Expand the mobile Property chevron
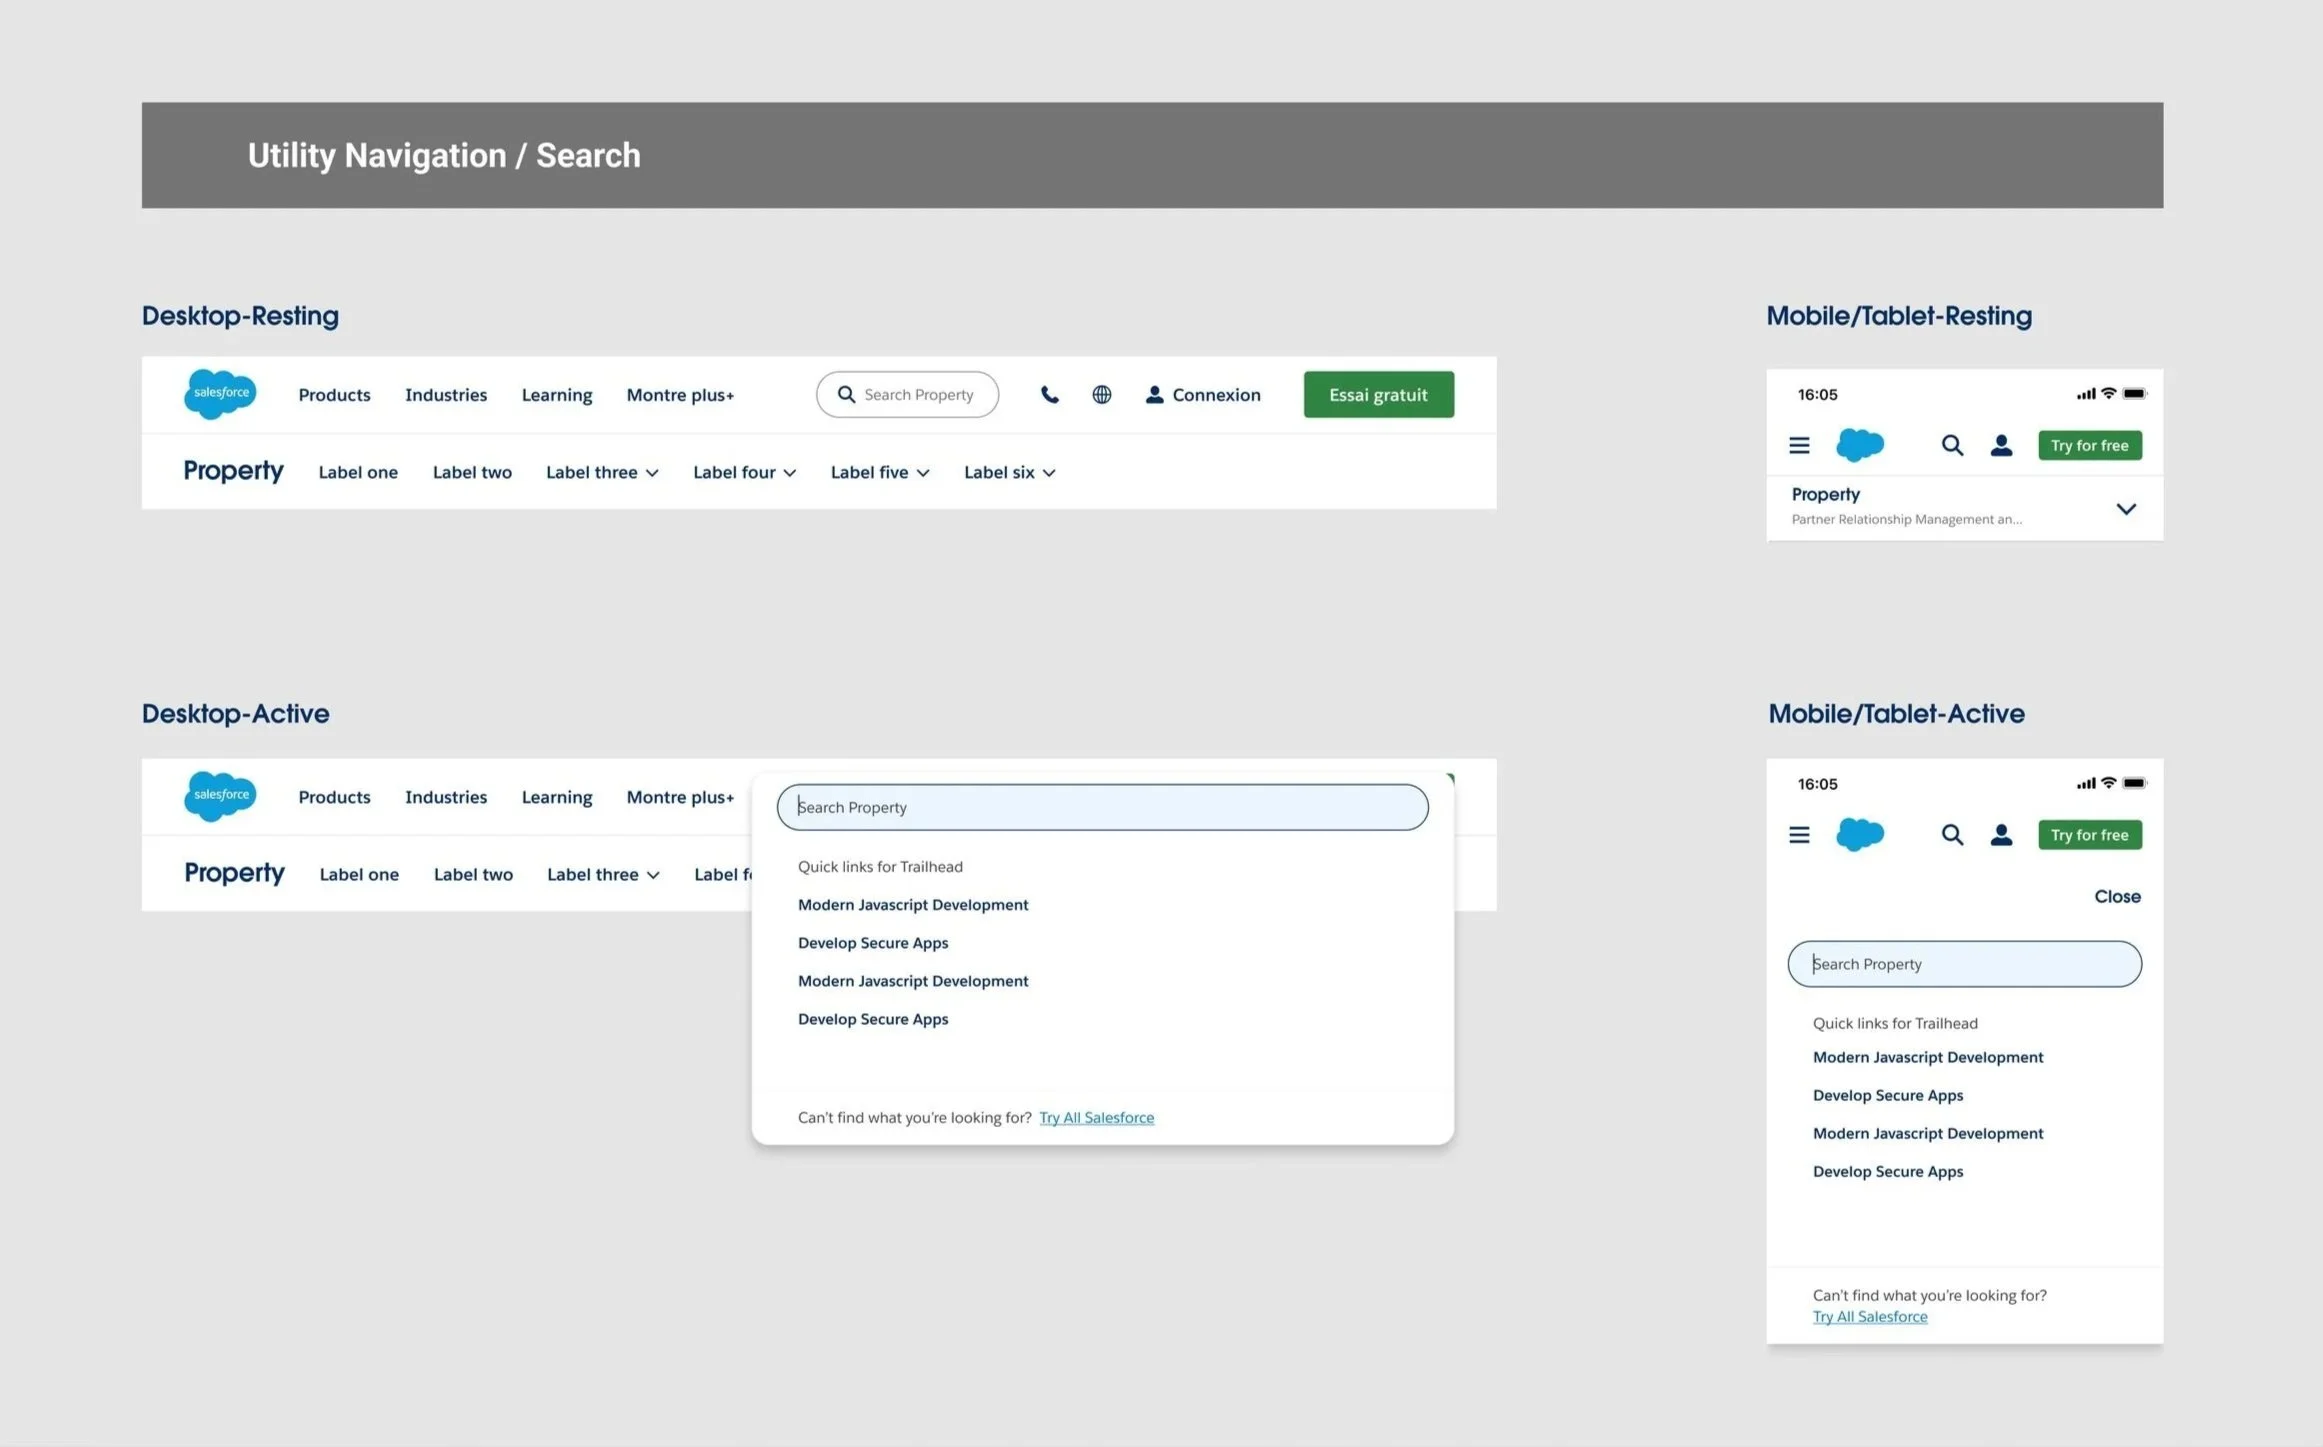Image resolution: width=2323 pixels, height=1447 pixels. [2126, 509]
